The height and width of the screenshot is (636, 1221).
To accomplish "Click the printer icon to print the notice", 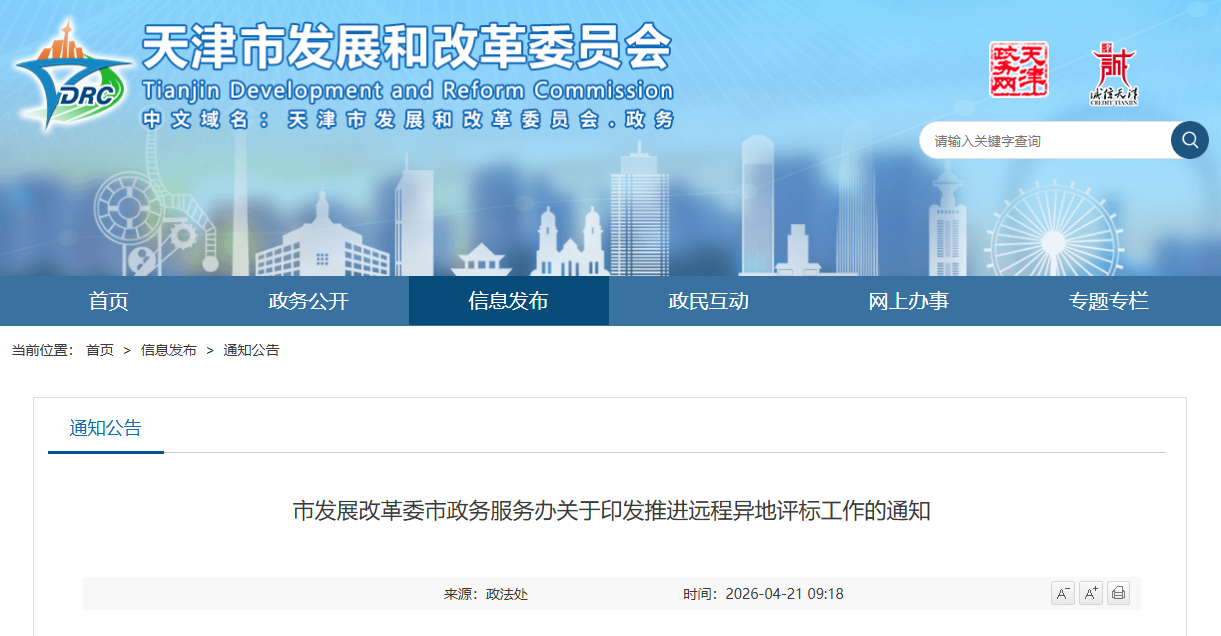I will click(1118, 593).
